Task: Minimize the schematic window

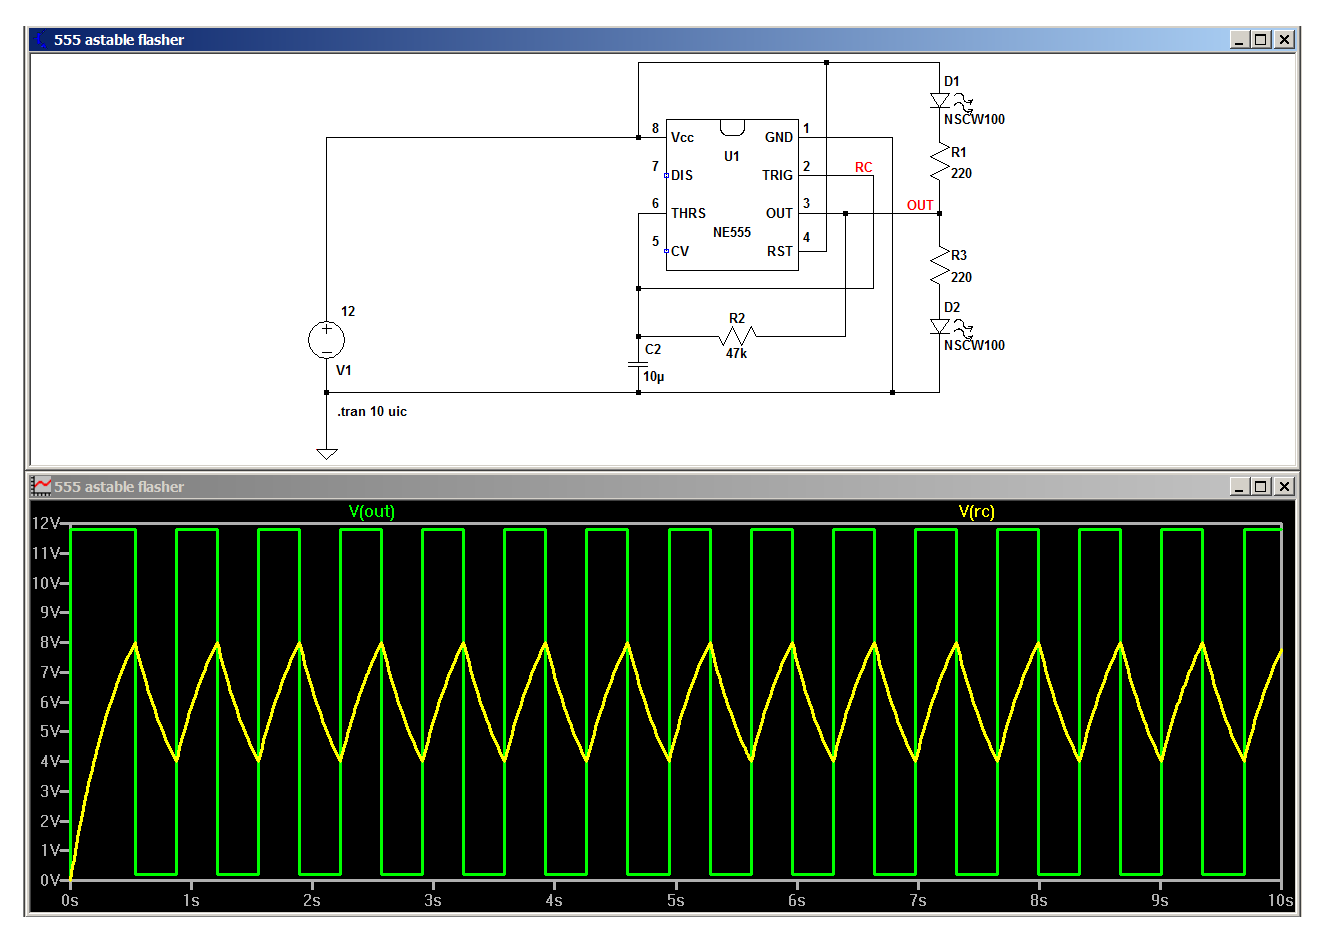Action: click(1240, 40)
